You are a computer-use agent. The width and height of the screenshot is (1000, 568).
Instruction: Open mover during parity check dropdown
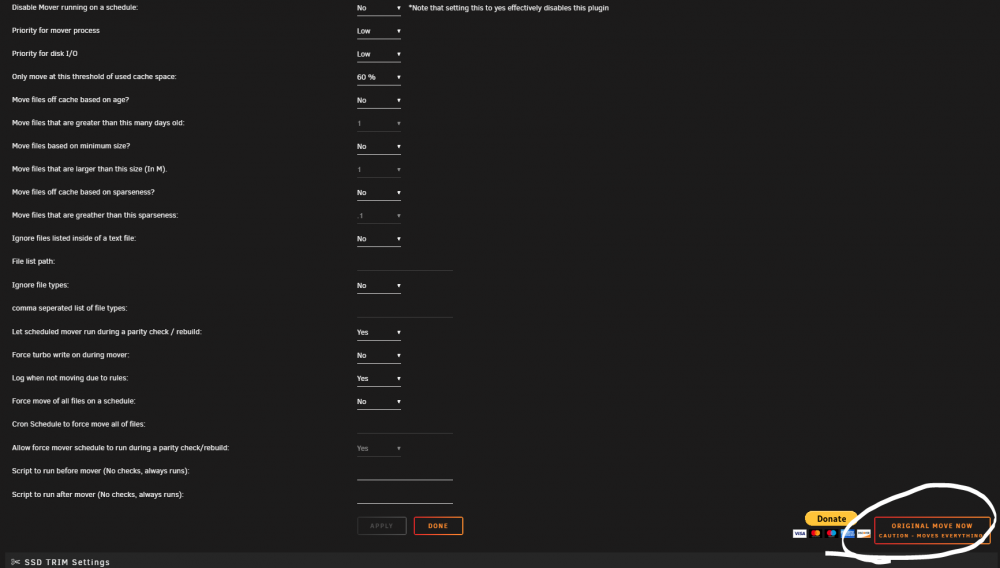(x=379, y=333)
